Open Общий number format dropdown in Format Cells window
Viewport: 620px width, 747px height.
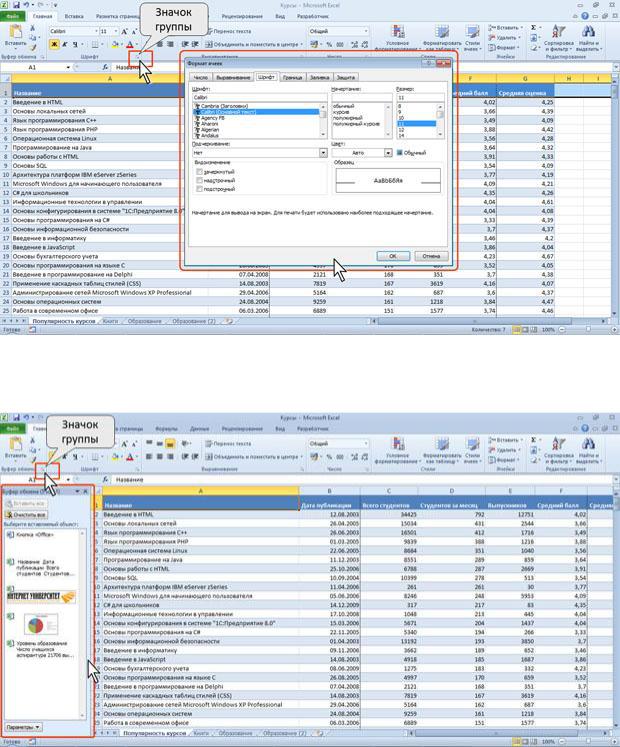[x=366, y=31]
